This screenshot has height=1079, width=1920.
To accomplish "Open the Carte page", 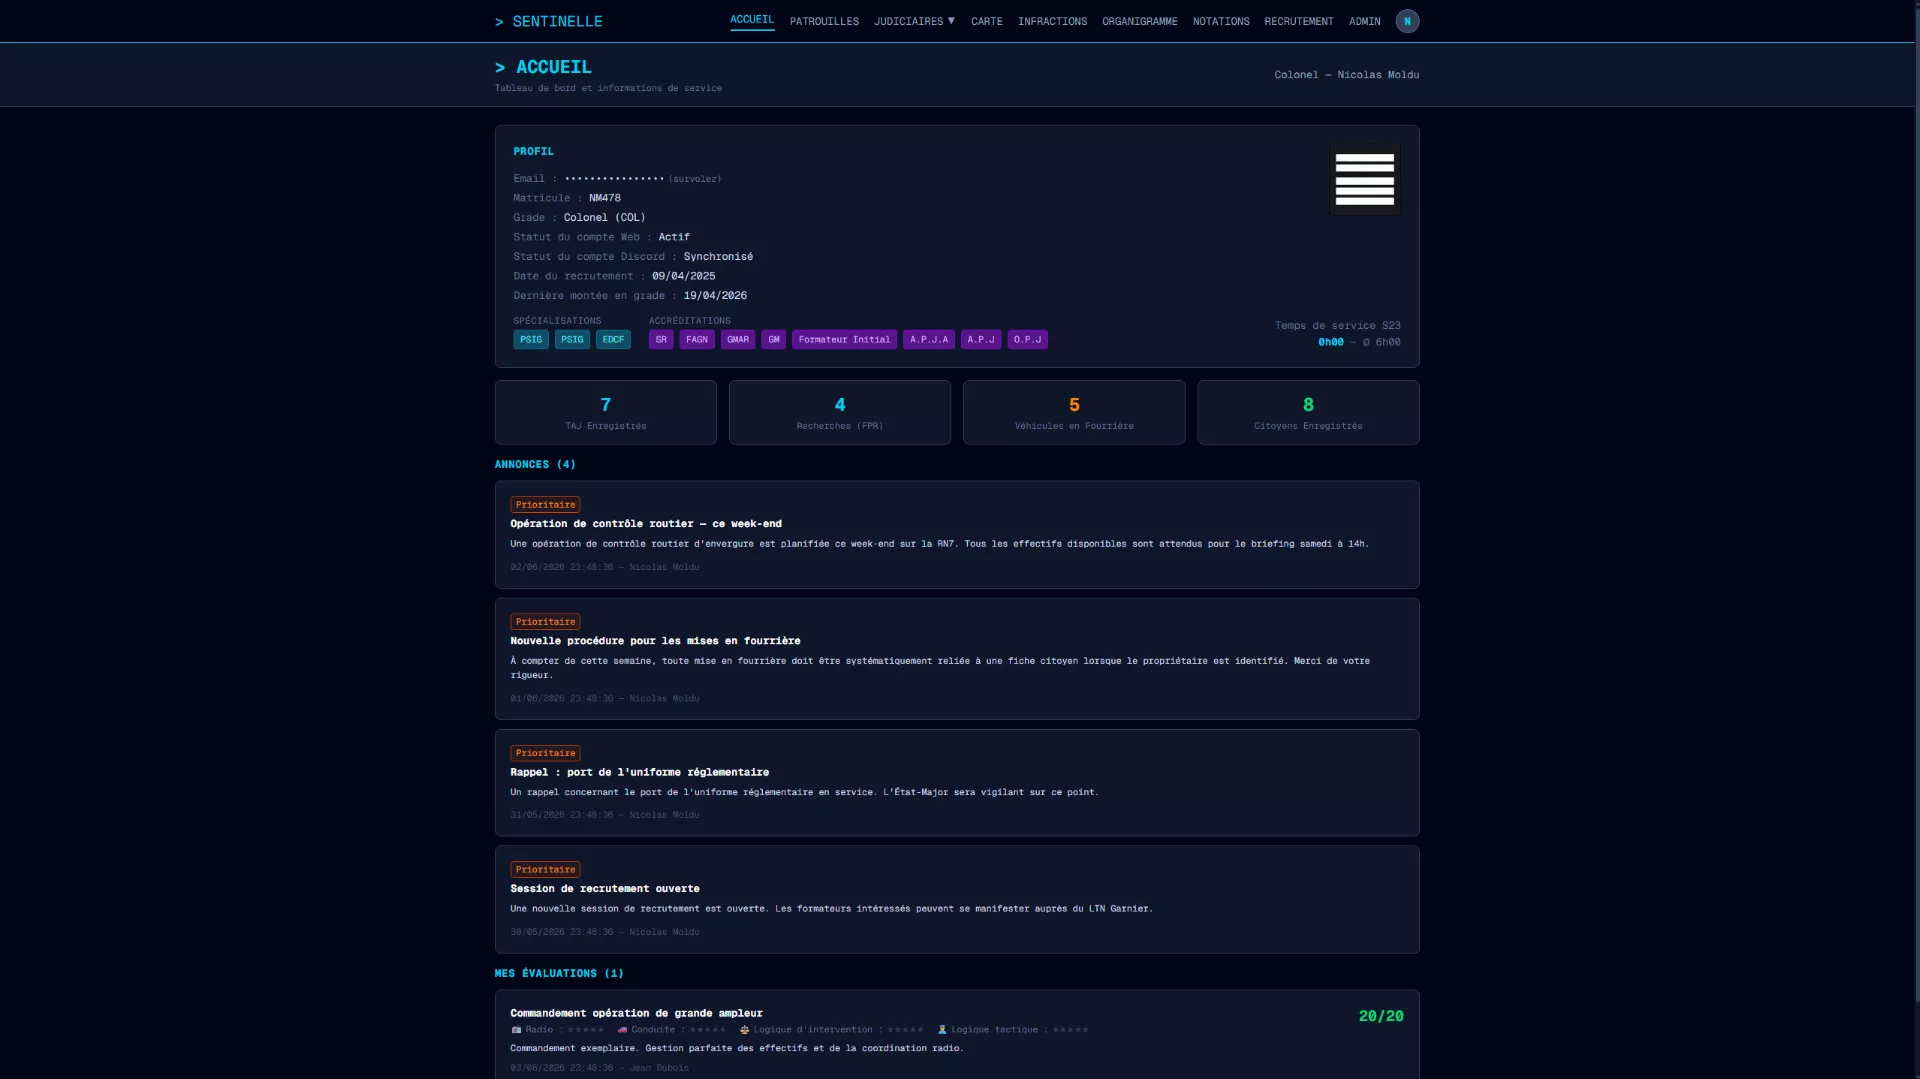I will 986,21.
